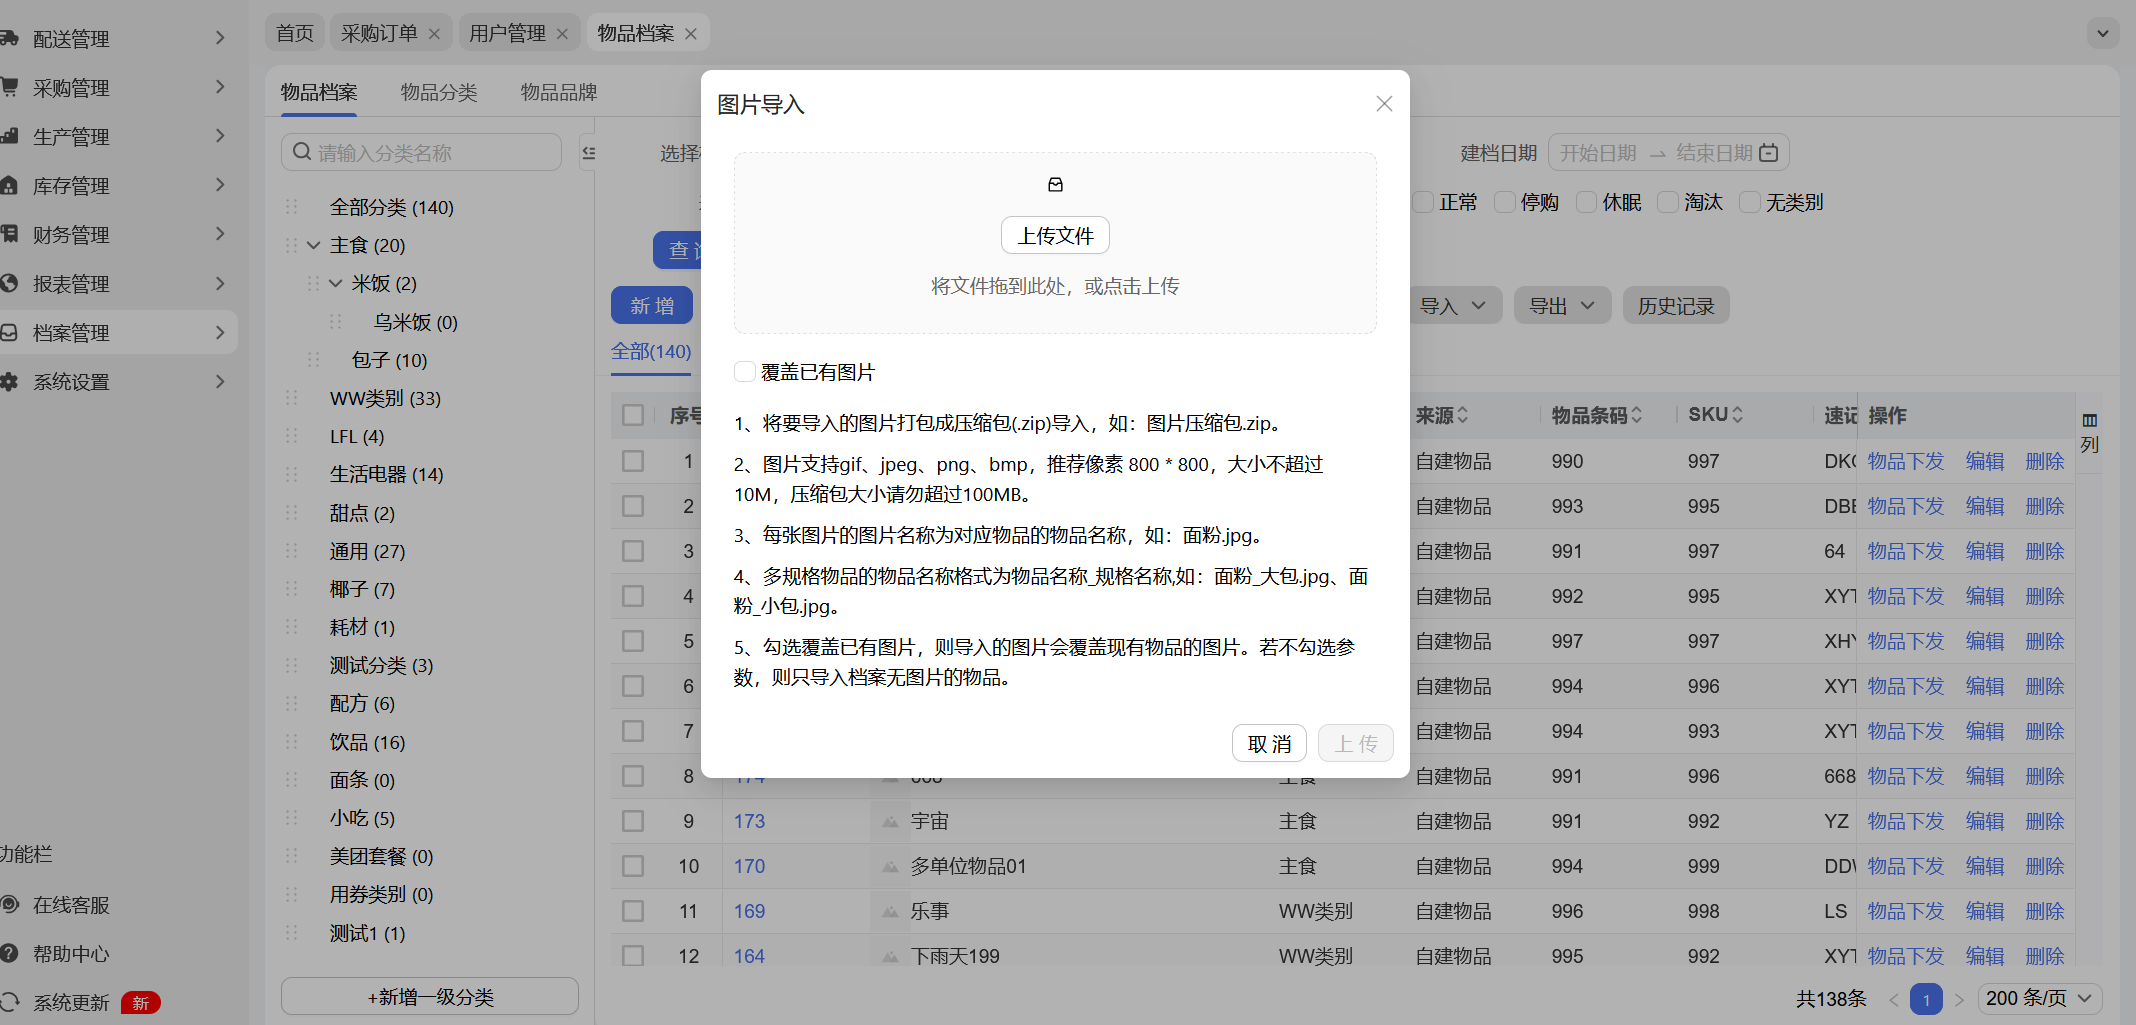Click the collapse category panel icon
Viewport: 2136px width, 1025px height.
pos(588,153)
